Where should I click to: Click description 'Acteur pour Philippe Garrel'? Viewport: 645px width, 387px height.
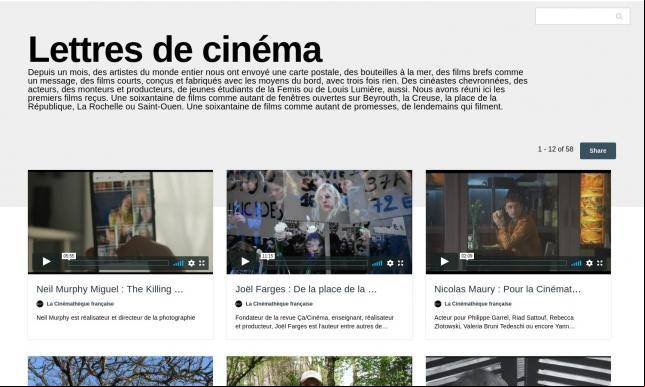pos(504,322)
